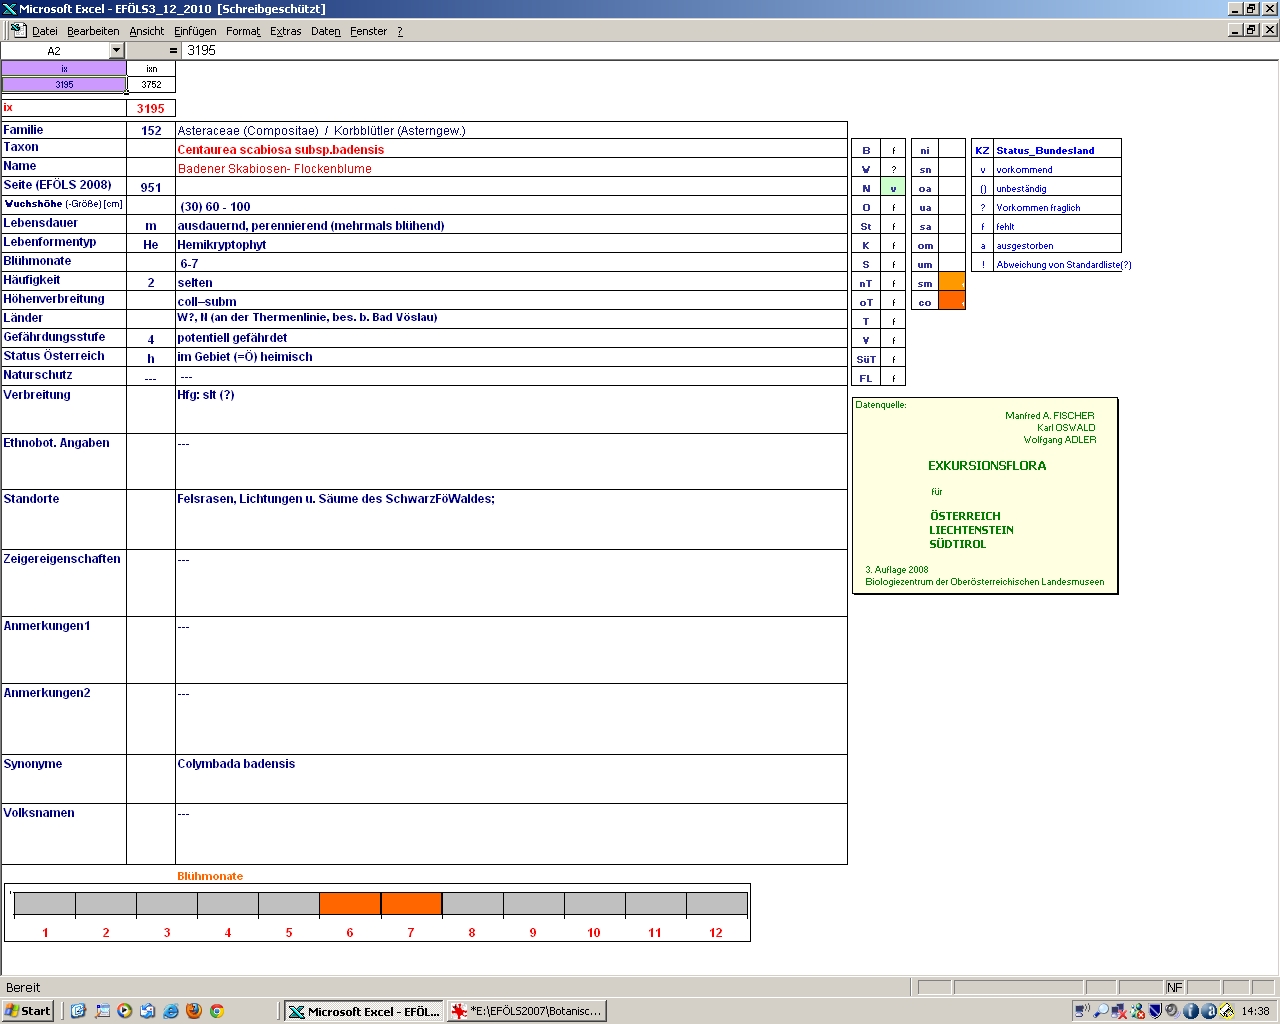Click the orange month 7 bar in Blühmonate

tap(411, 904)
